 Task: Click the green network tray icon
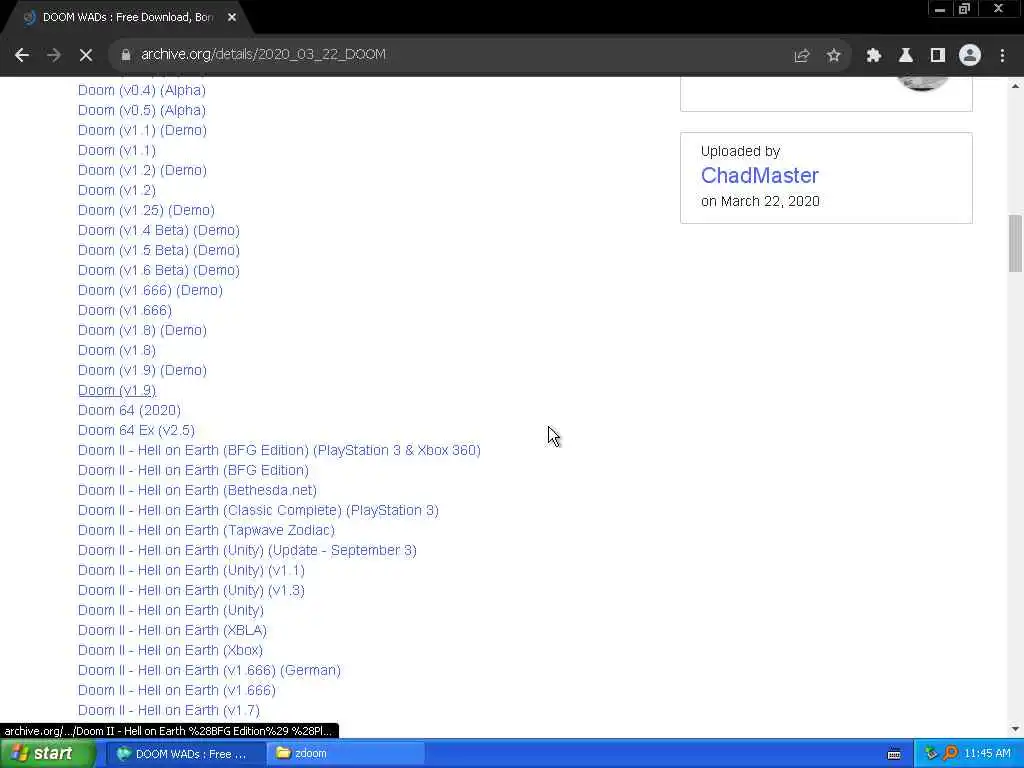pos(931,754)
